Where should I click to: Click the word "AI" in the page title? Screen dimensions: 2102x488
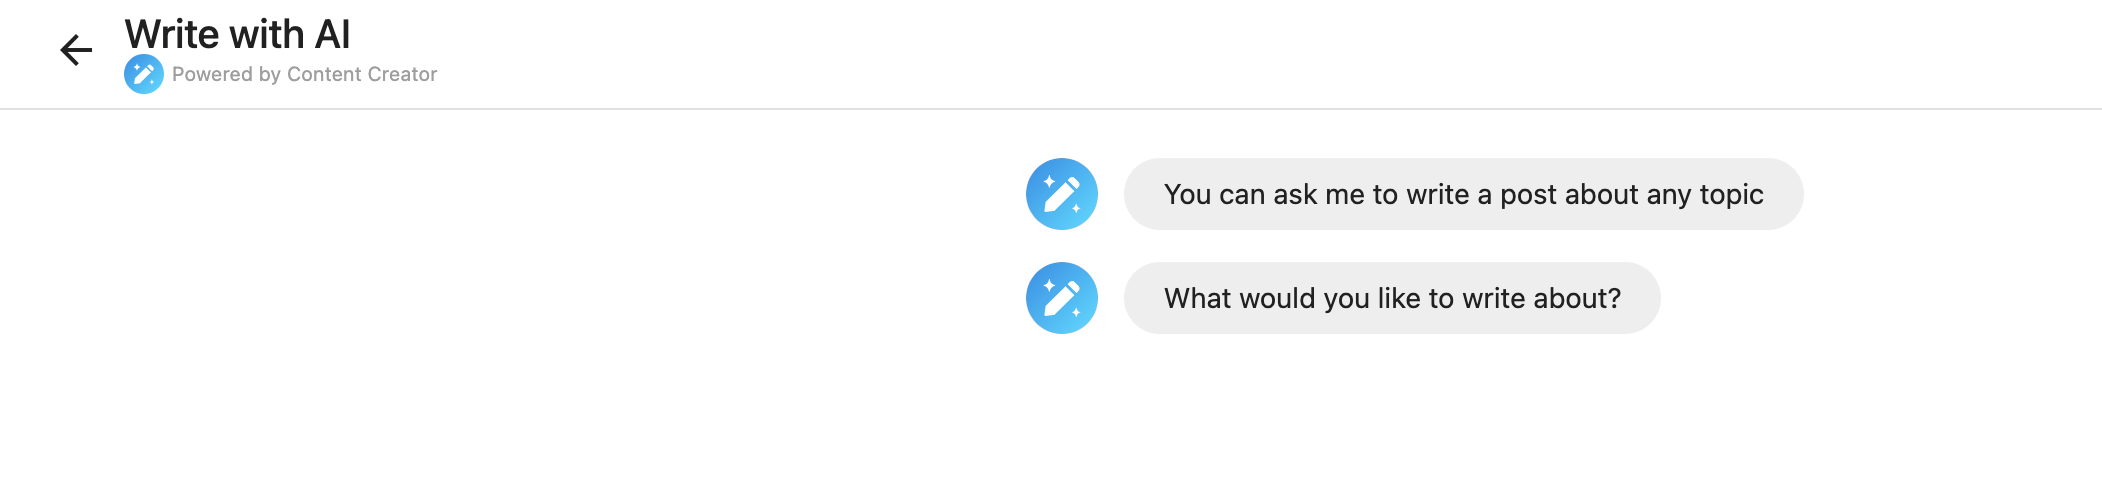tap(332, 35)
